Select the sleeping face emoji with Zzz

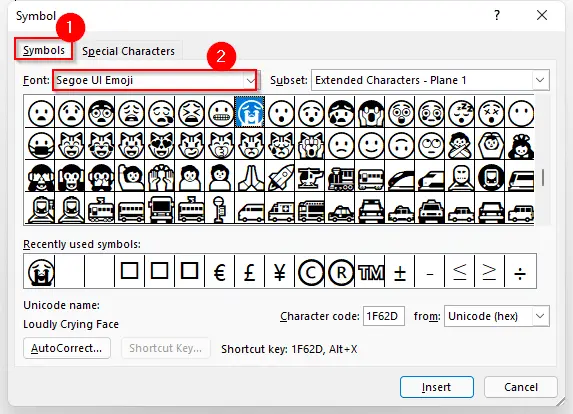[x=460, y=112]
